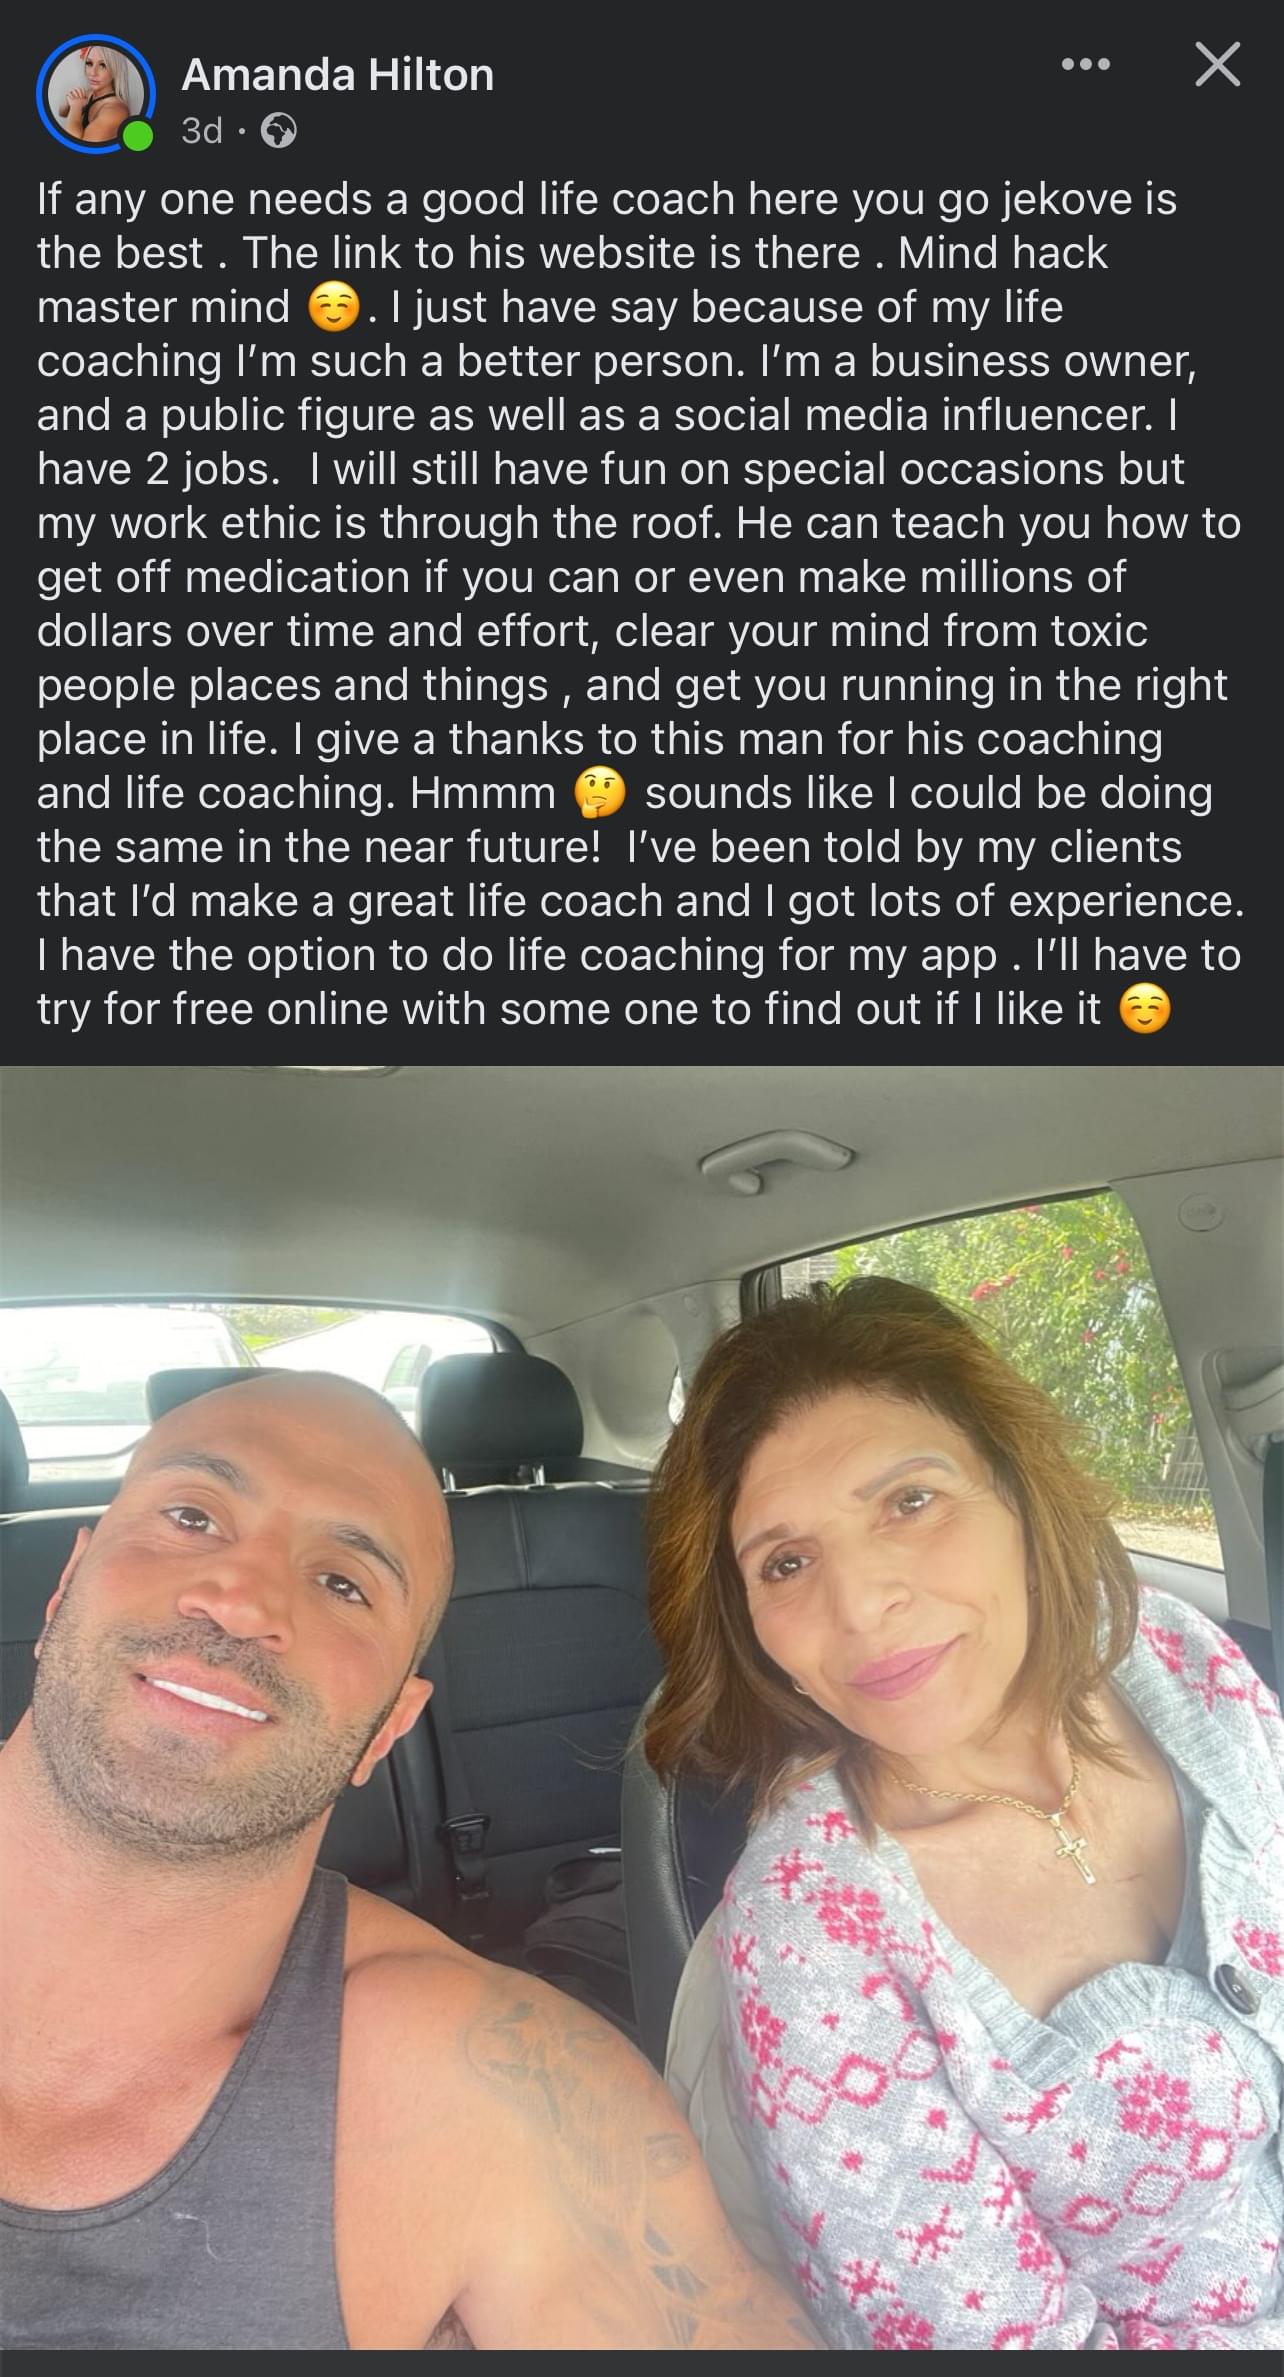Click the "3d" post timestamp
Screen dimensions: 1284x2377
(202, 131)
